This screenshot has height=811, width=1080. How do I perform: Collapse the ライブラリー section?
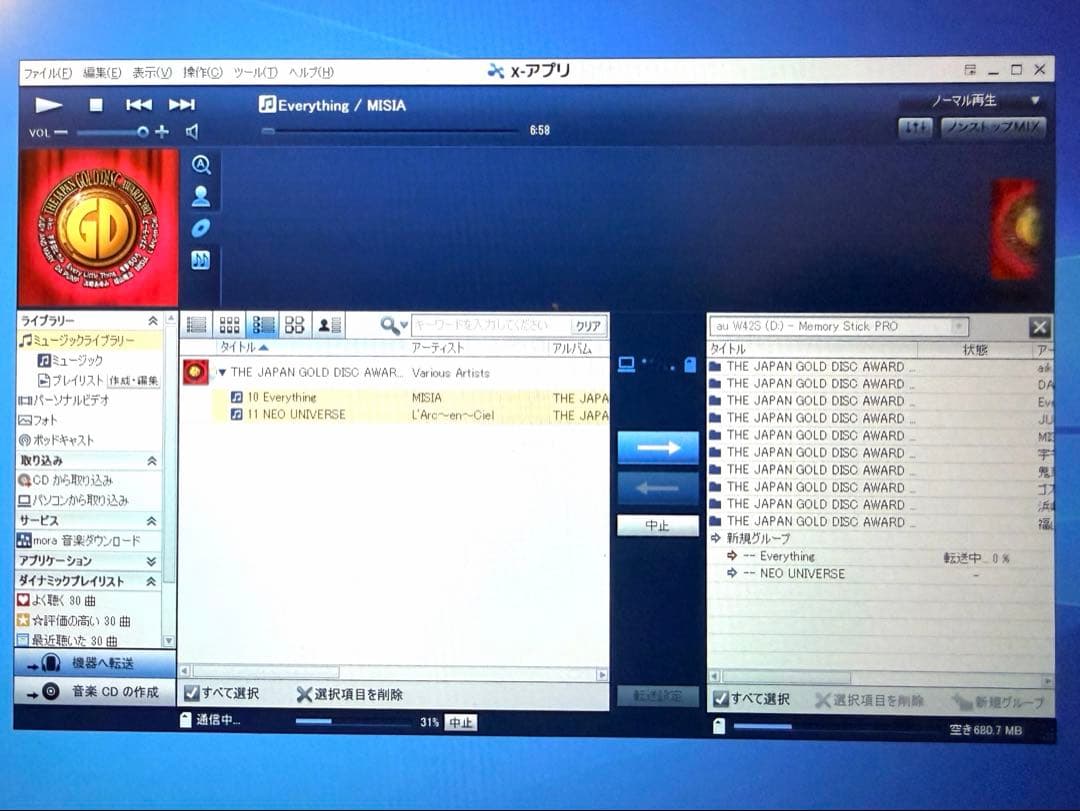[x=153, y=320]
